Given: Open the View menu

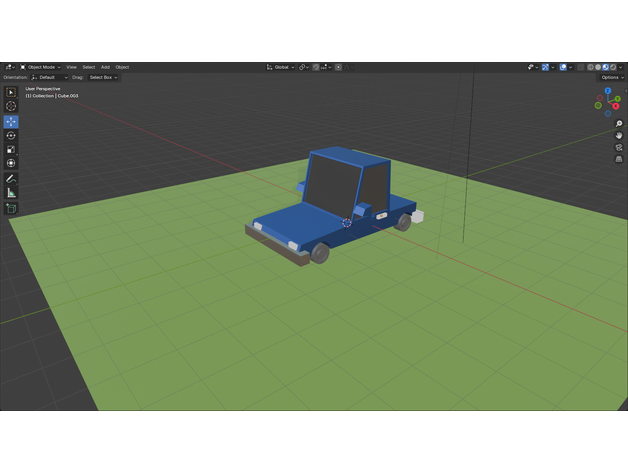Looking at the screenshot, I should (71, 67).
